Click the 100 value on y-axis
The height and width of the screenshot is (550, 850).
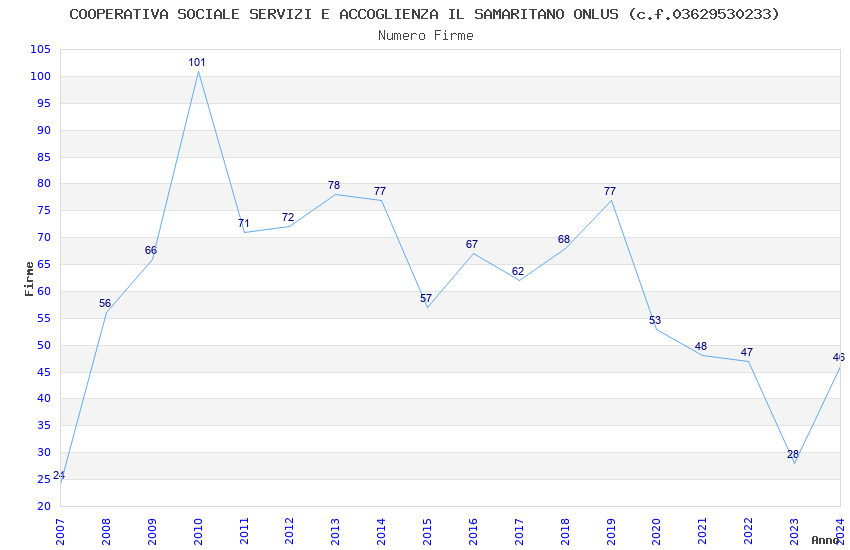(41, 76)
